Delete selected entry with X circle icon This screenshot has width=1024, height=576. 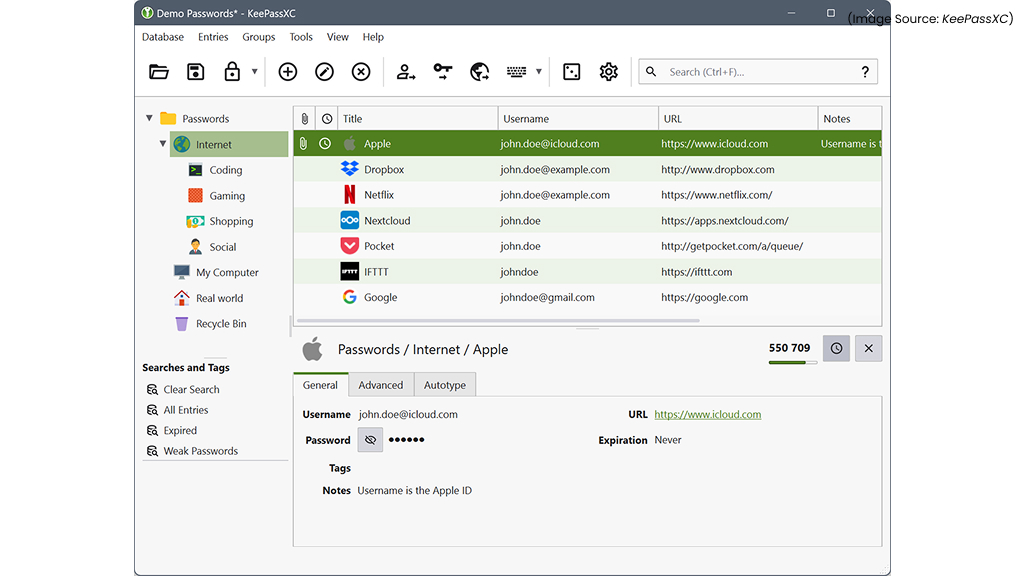[361, 72]
